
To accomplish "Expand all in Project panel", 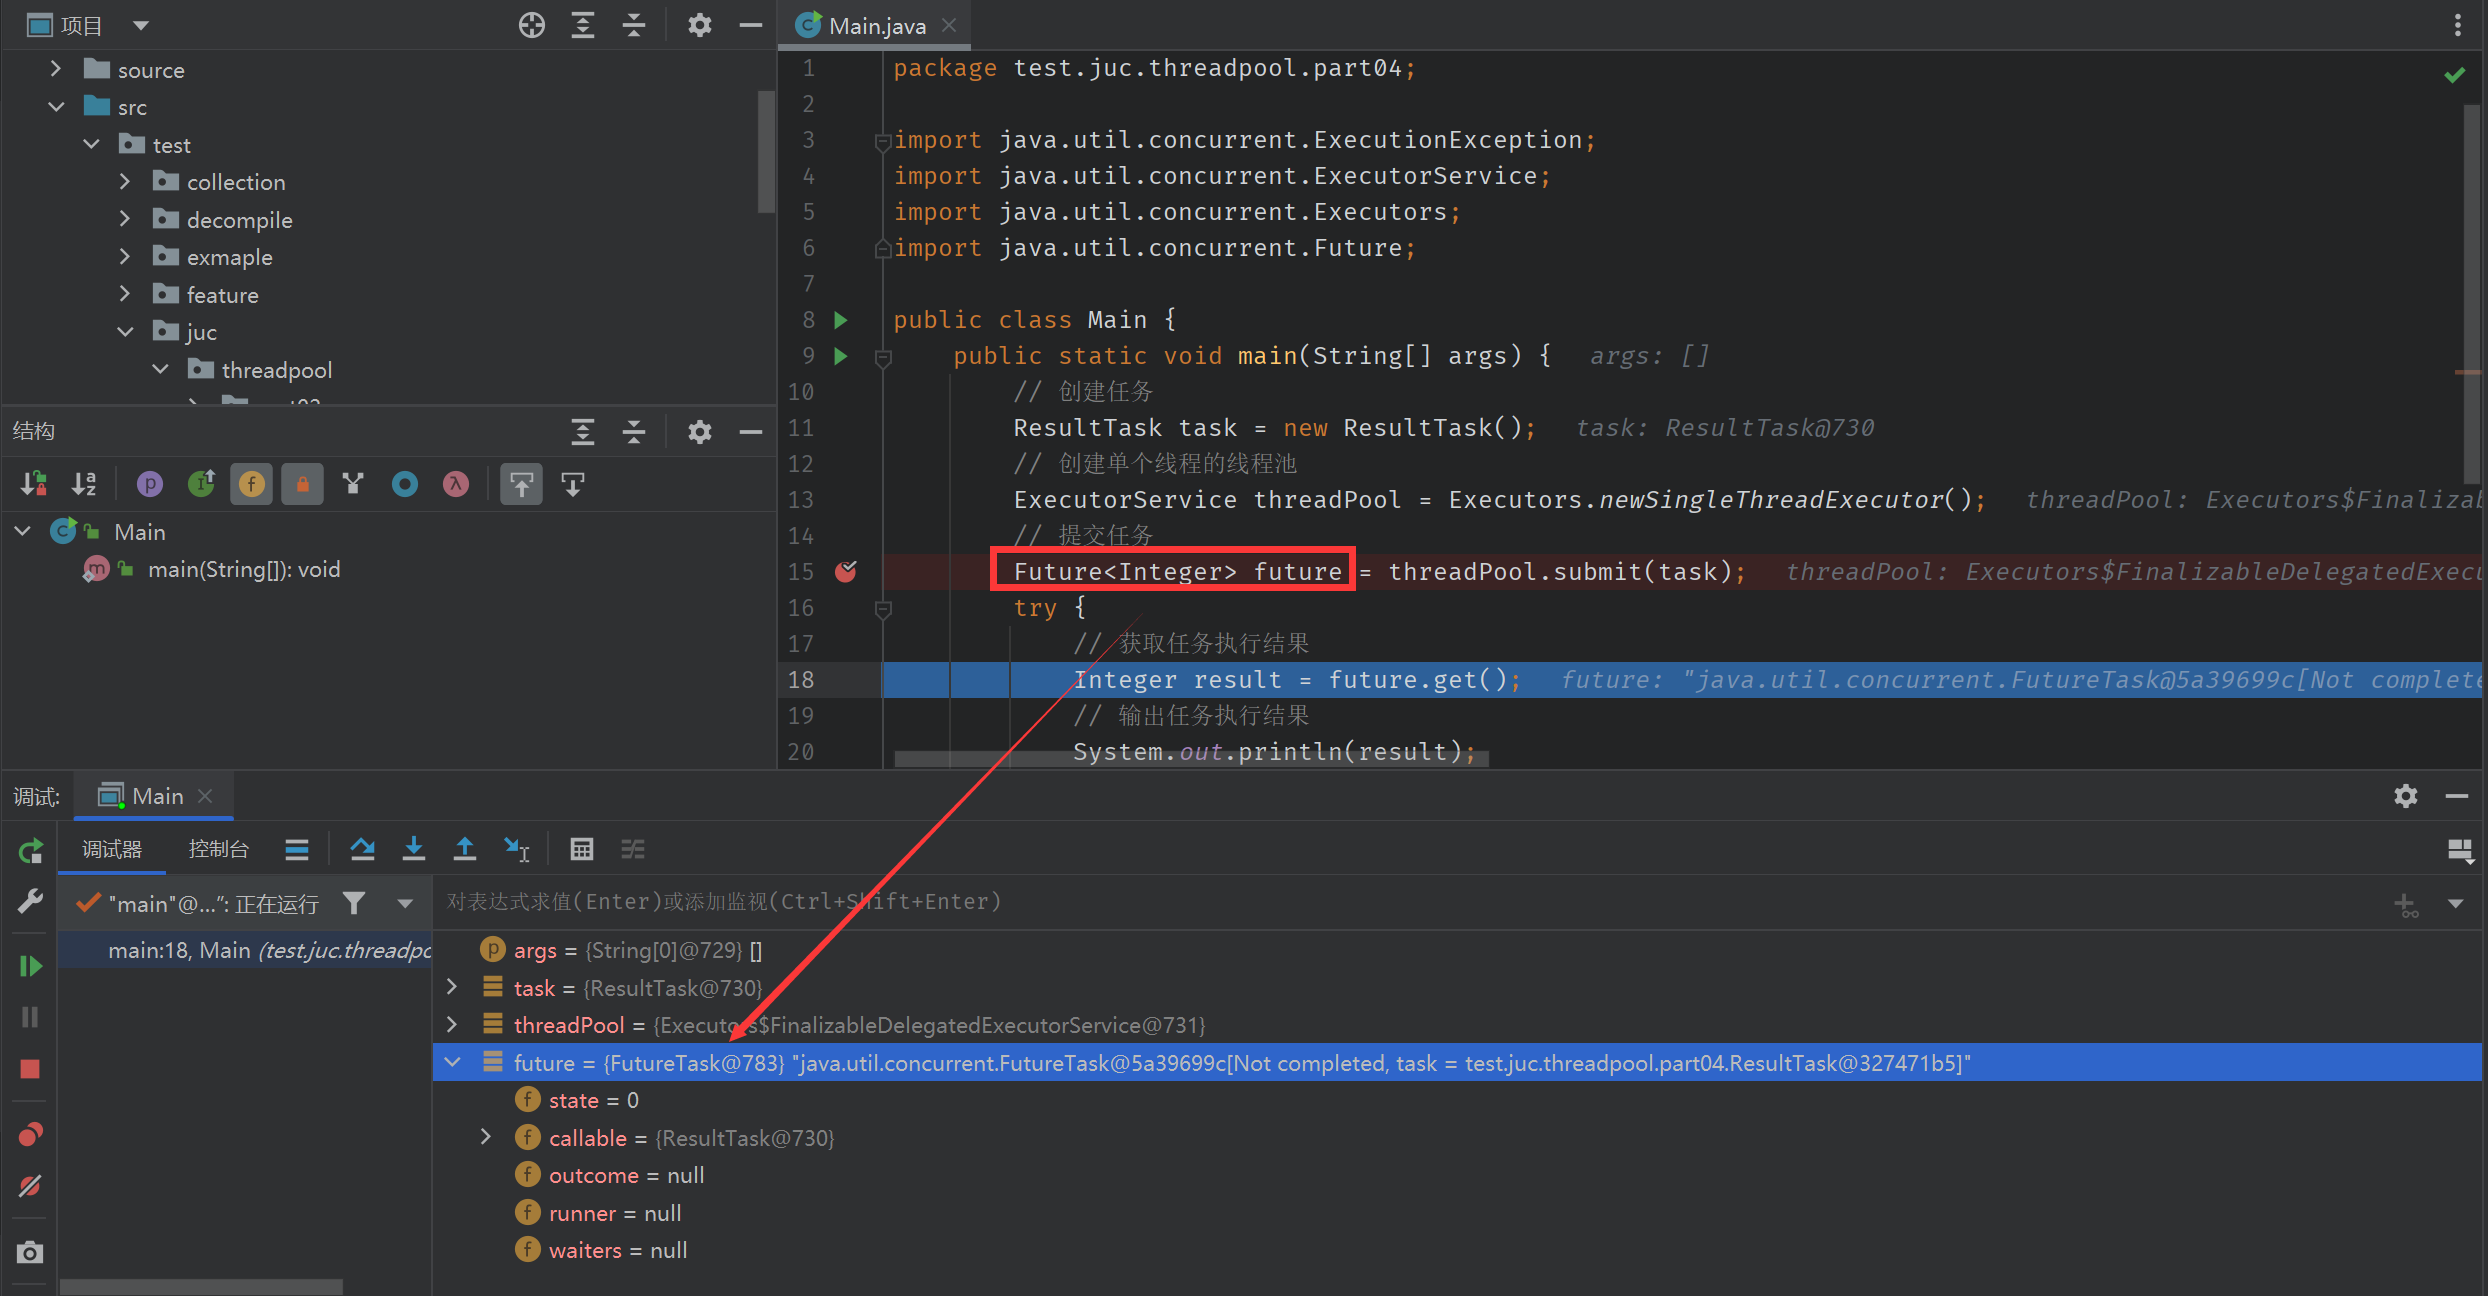I will point(583,25).
